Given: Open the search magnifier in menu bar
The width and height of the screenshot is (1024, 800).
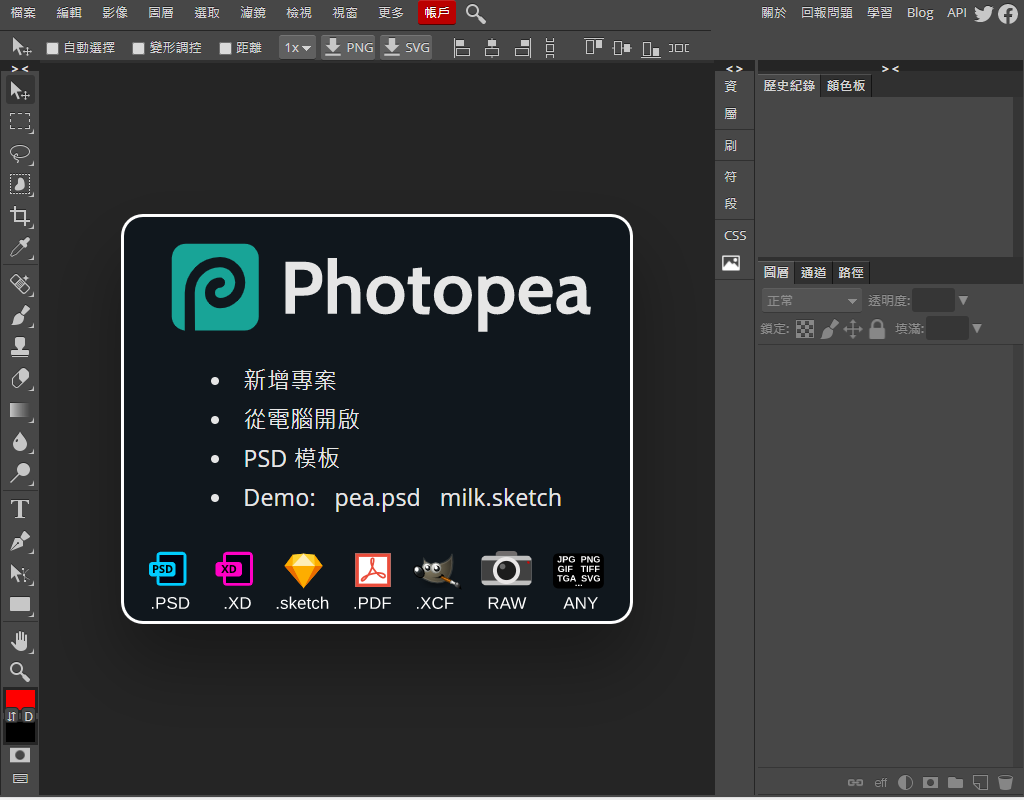Looking at the screenshot, I should pos(475,14).
